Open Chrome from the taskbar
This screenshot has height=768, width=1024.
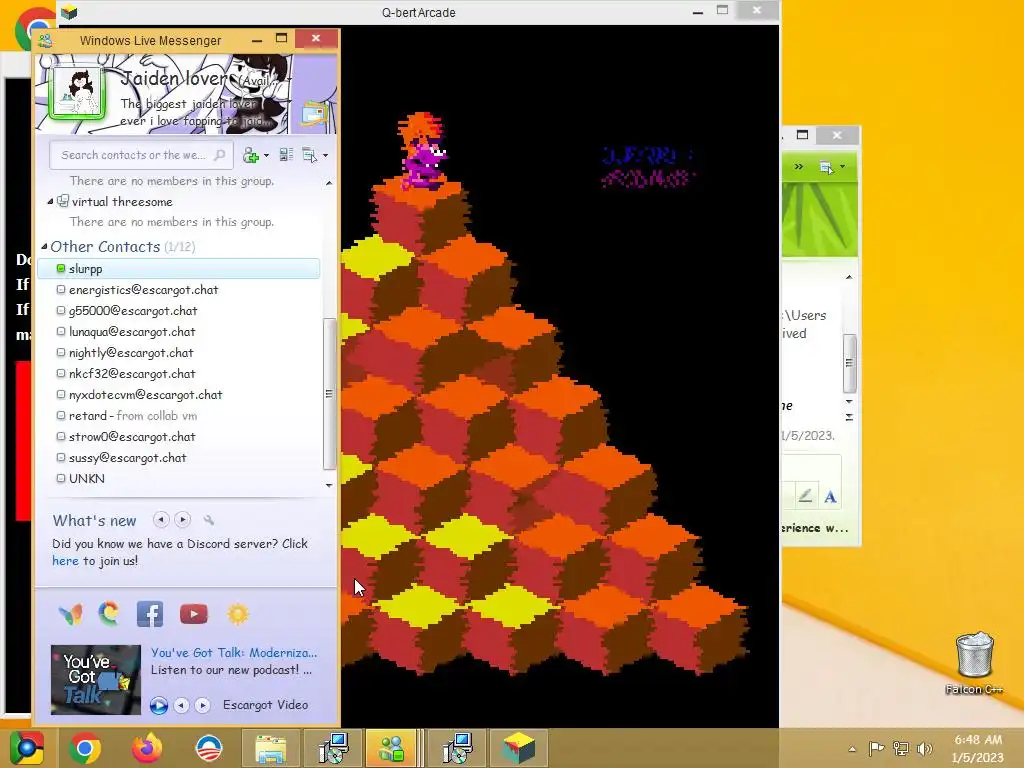tap(84, 748)
